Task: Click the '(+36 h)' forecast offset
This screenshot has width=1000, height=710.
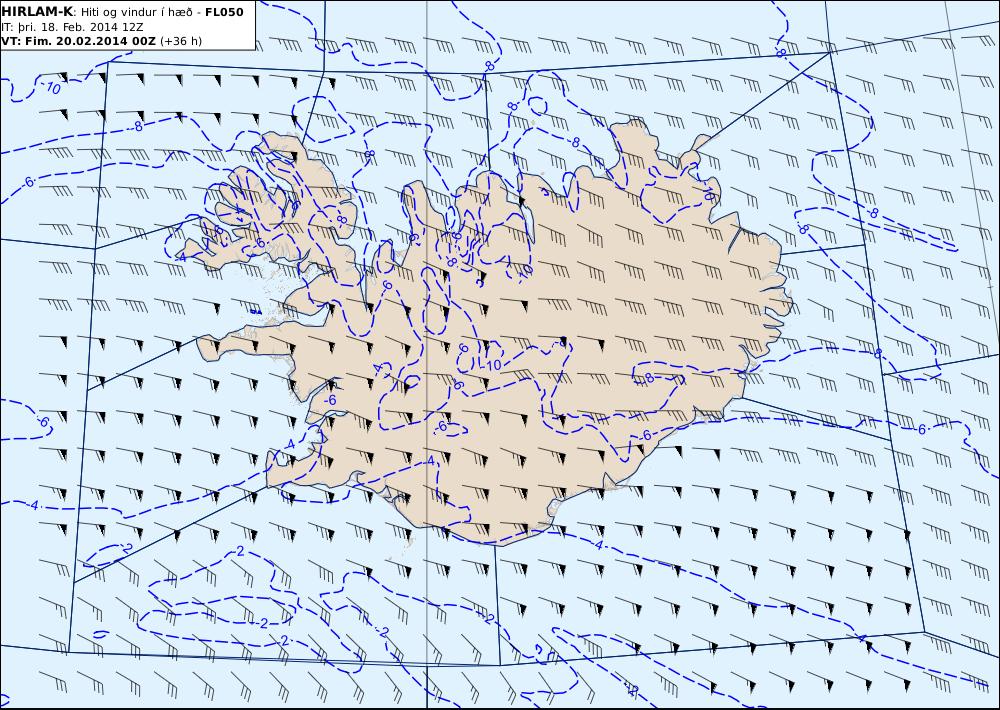Action: pos(181,41)
